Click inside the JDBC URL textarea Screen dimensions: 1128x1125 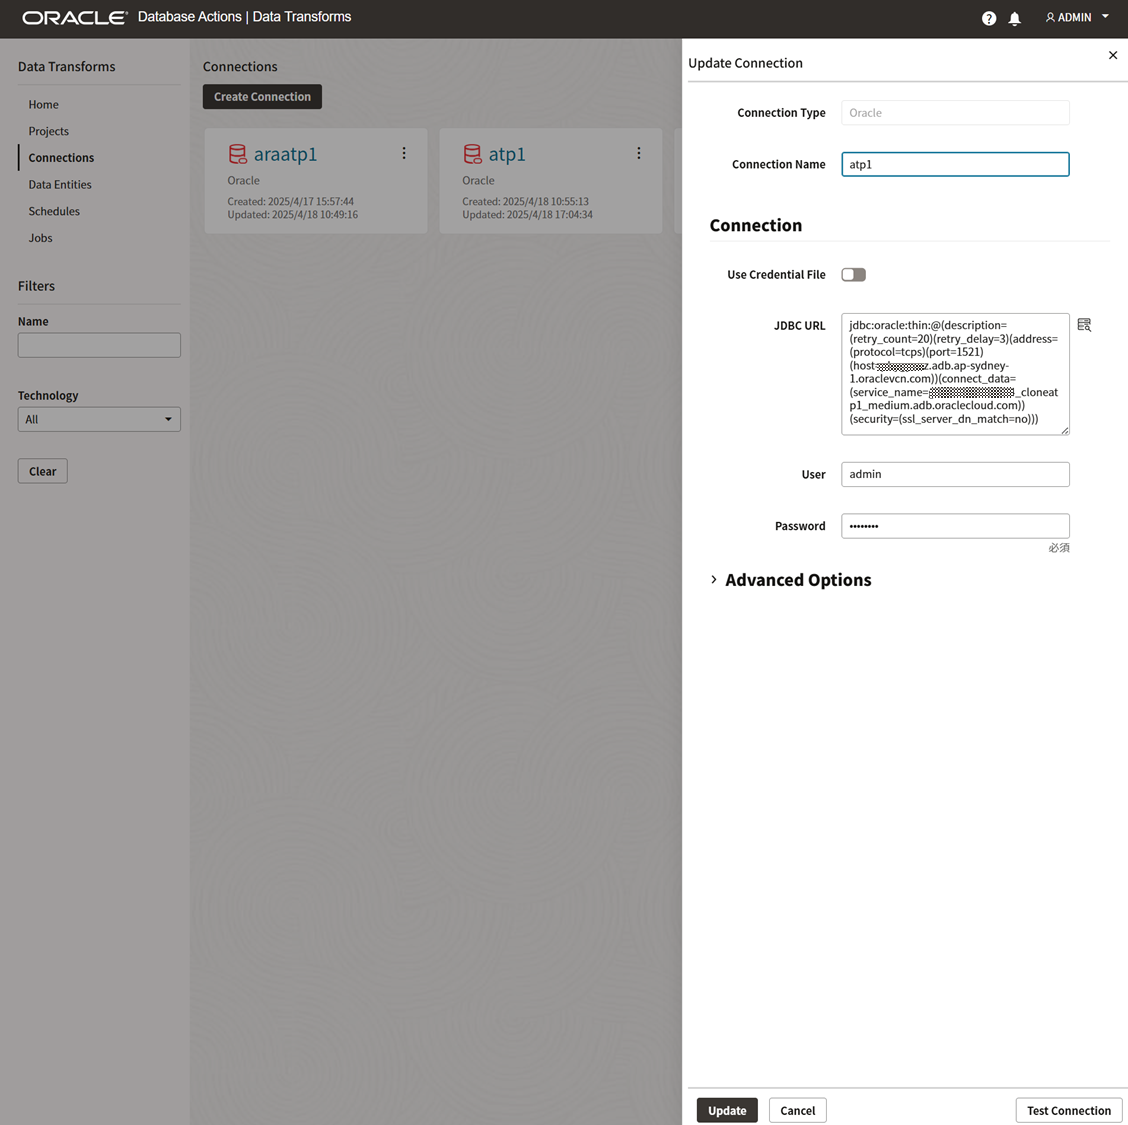point(955,374)
